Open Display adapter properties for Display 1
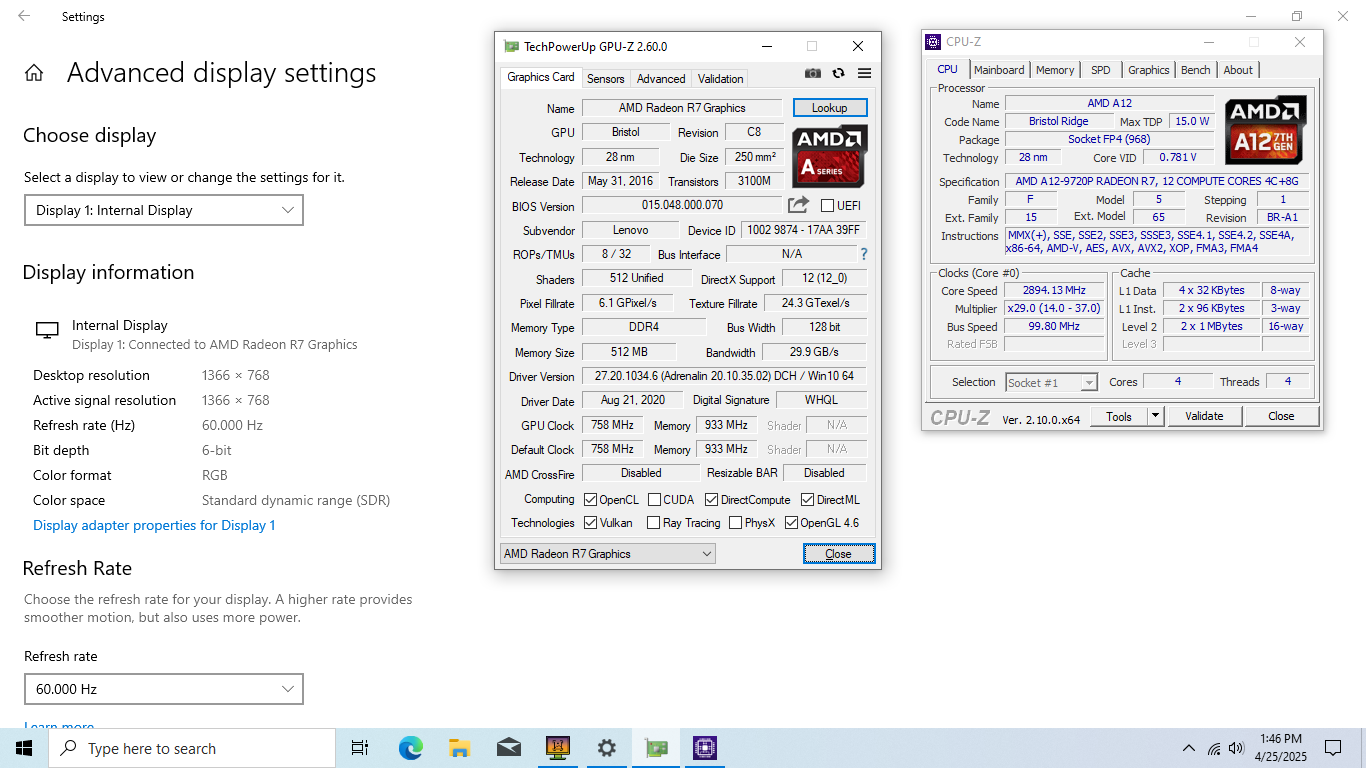This screenshot has height=768, width=1366. (x=154, y=525)
